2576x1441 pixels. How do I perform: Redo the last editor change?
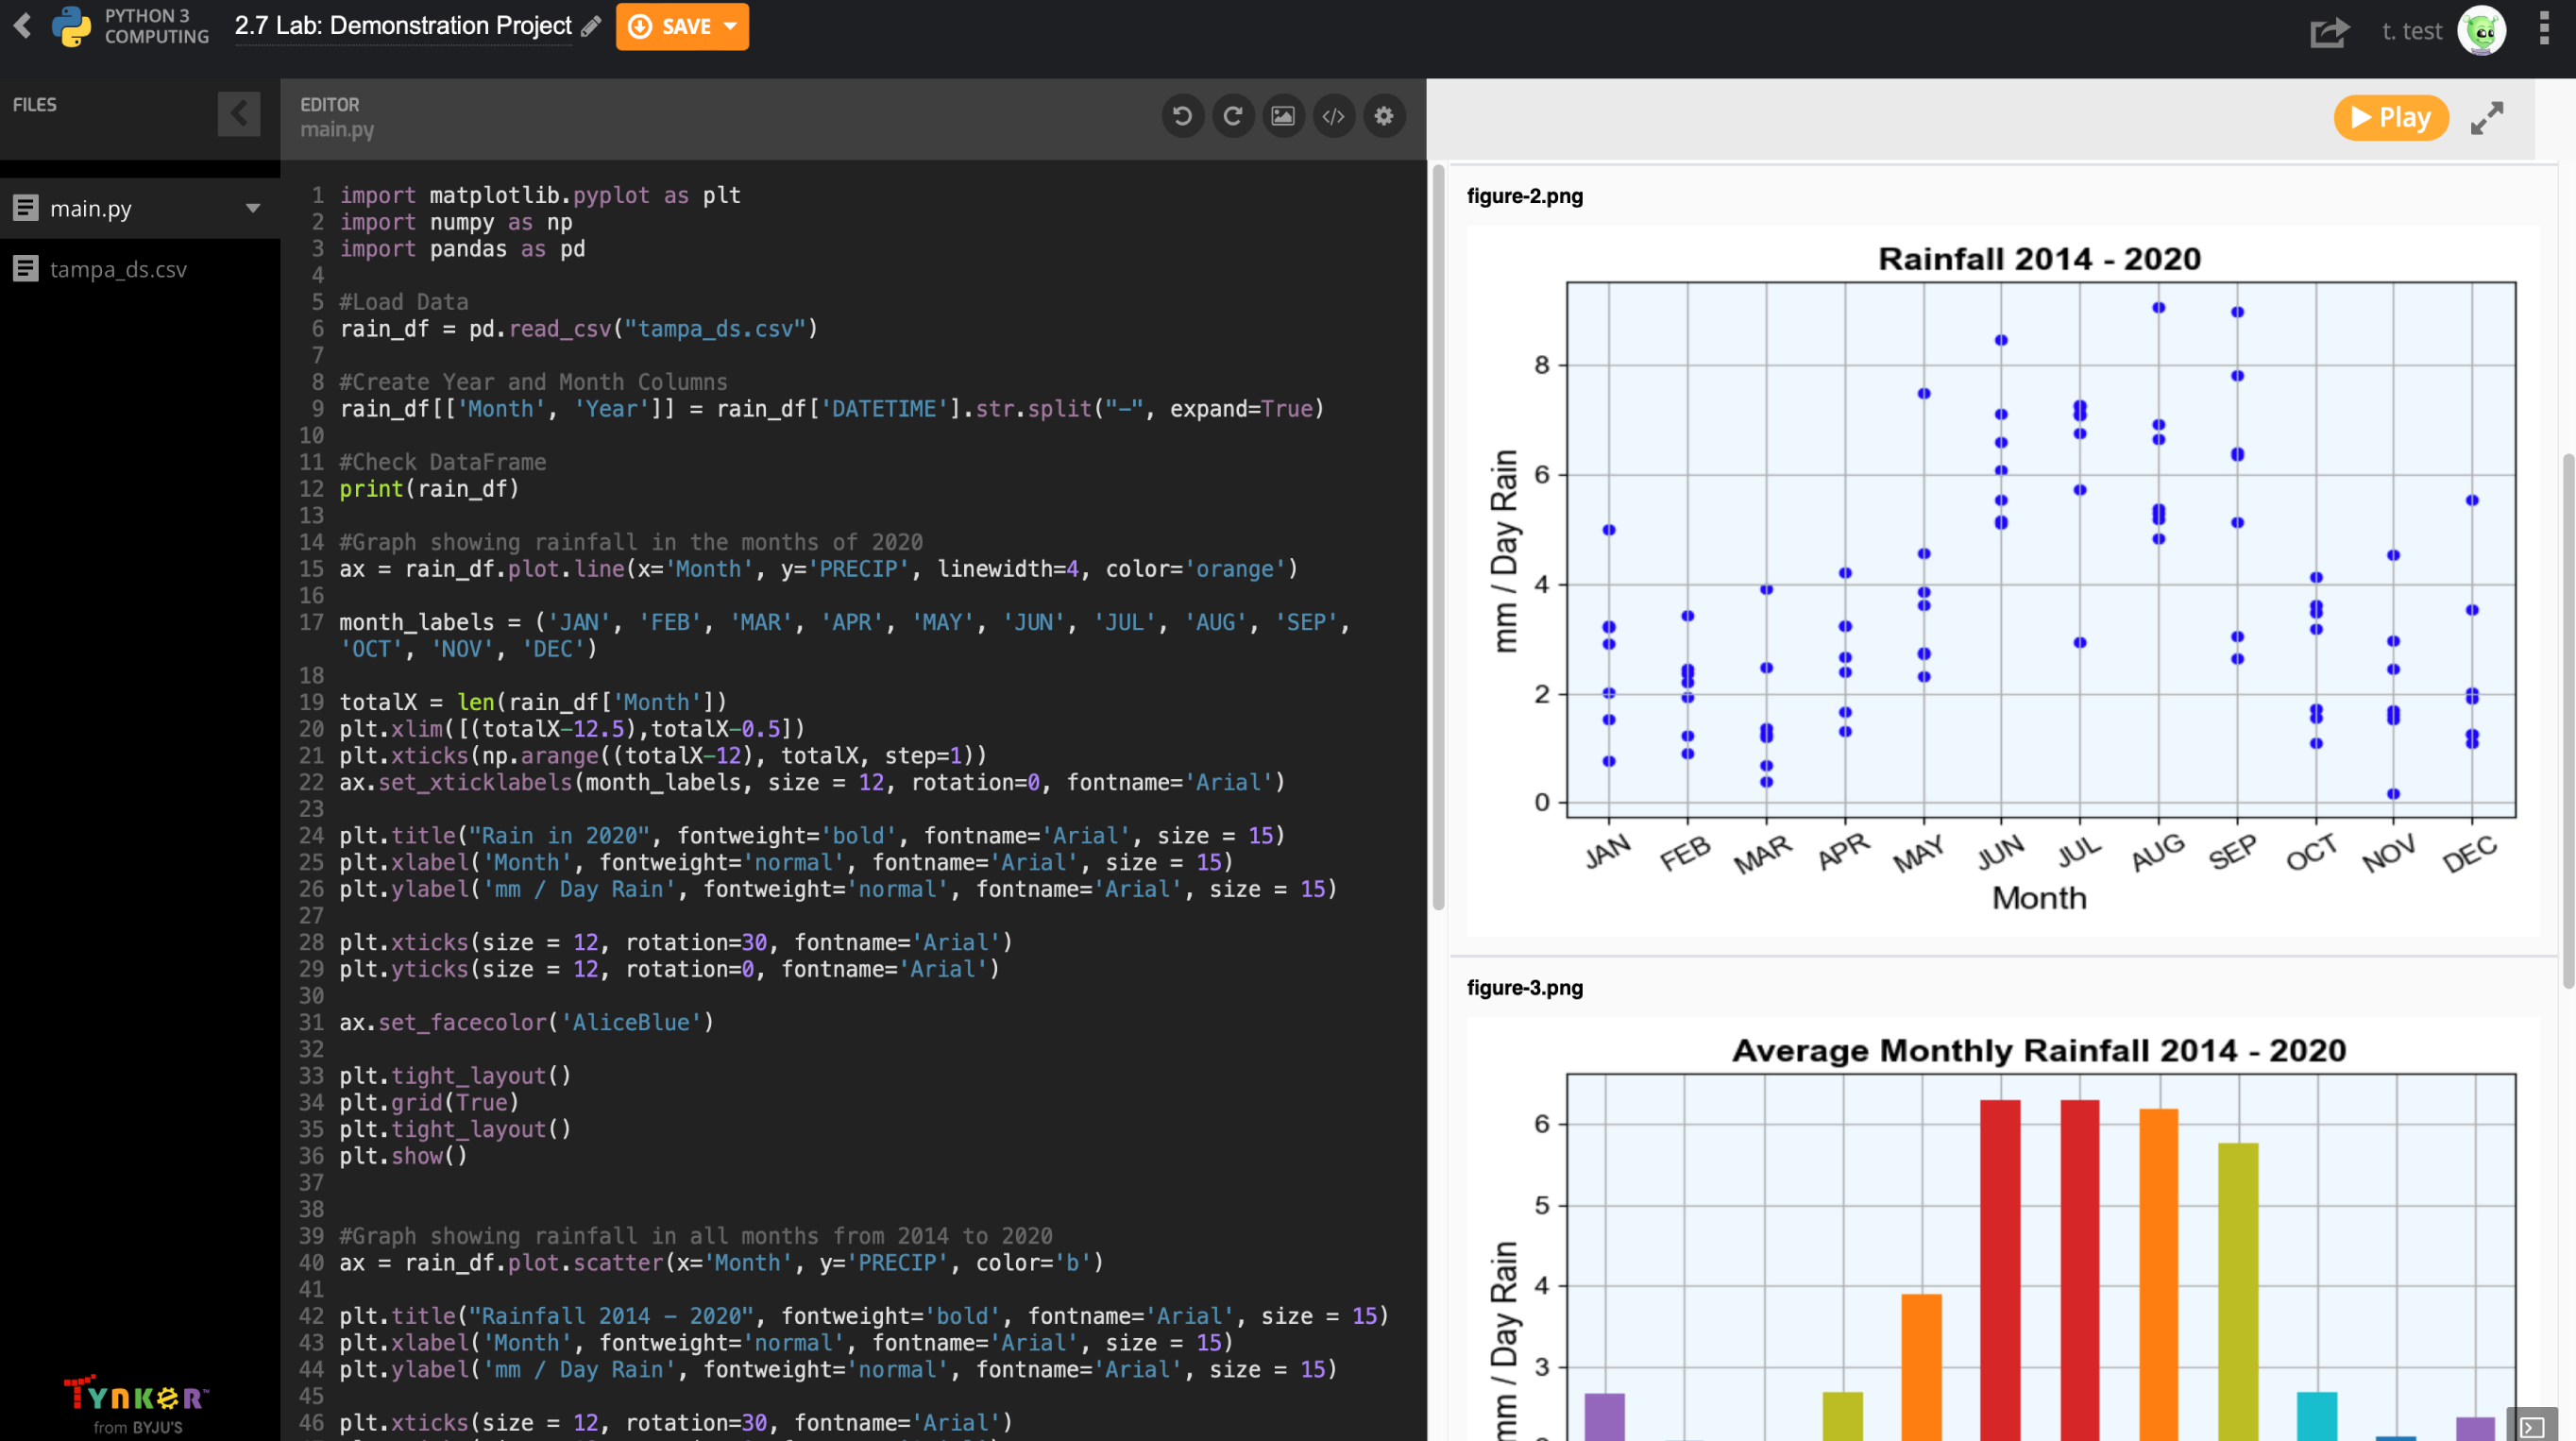coord(1233,116)
